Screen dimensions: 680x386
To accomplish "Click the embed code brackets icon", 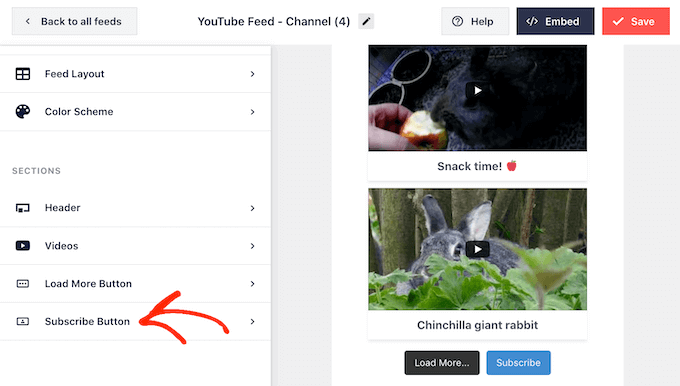I will tap(532, 21).
